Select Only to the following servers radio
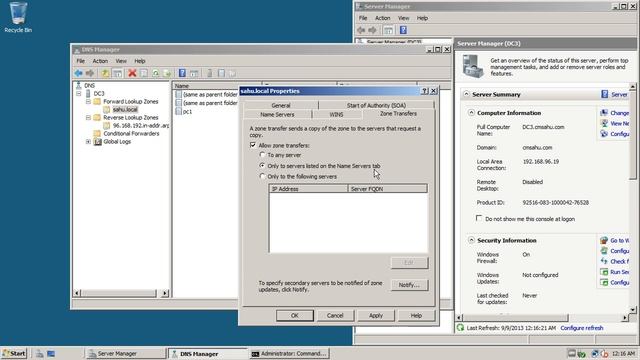The height and width of the screenshot is (360, 640). pyautogui.click(x=262, y=176)
